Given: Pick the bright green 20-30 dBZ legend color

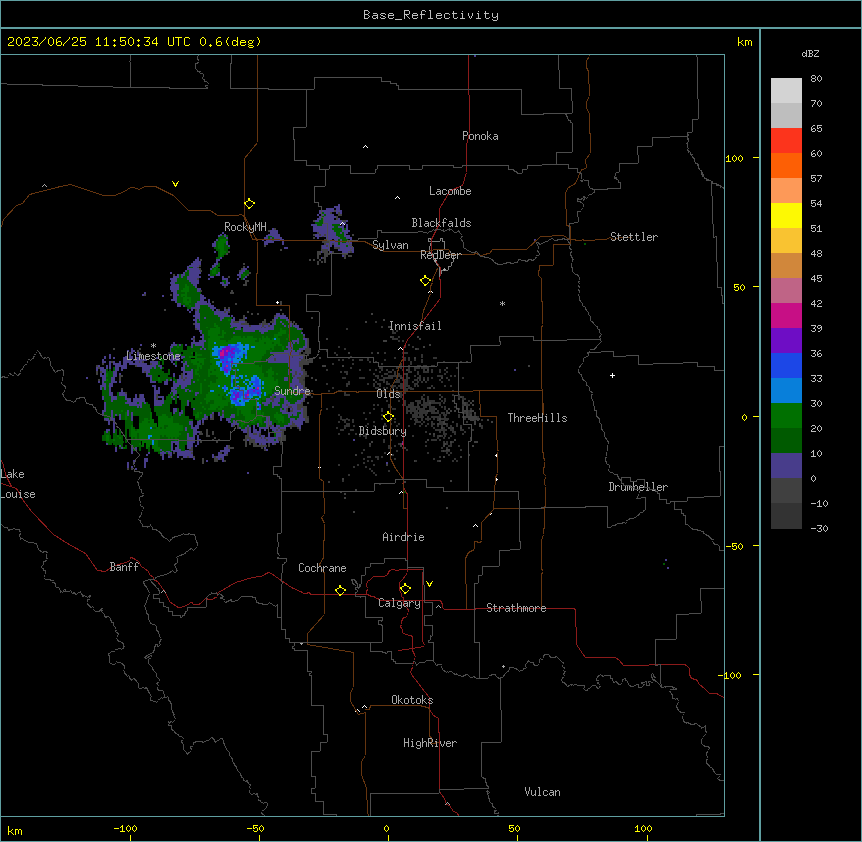Looking at the screenshot, I should tap(786, 416).
